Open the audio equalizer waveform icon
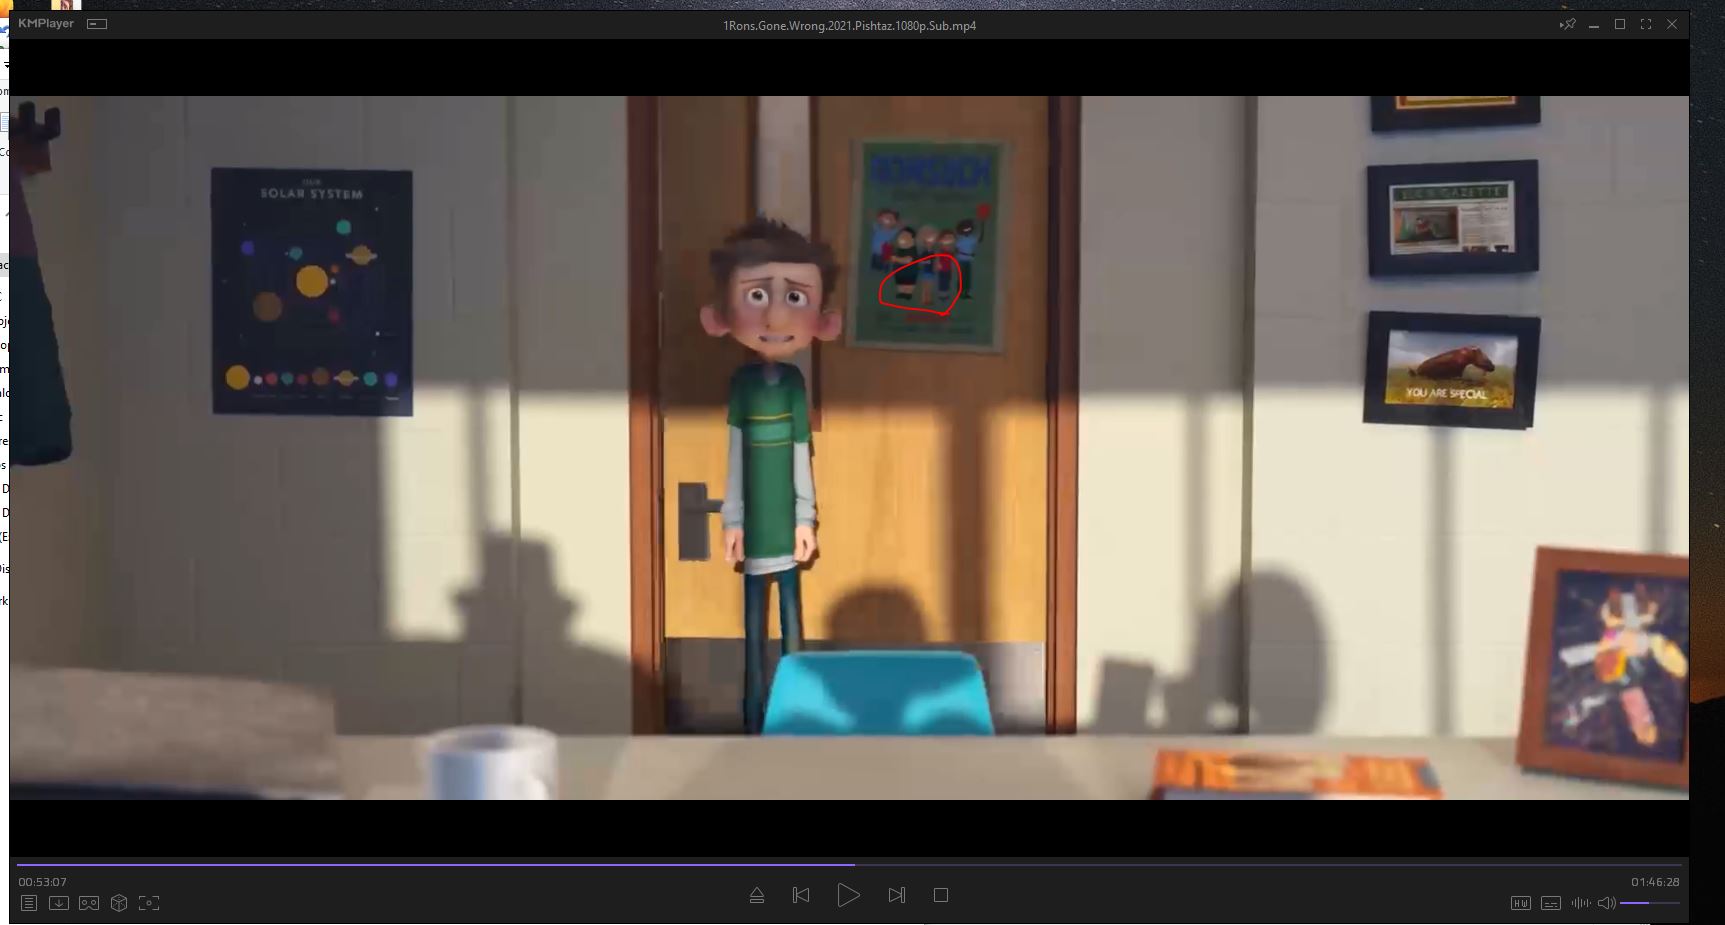Viewport: 1725px width, 925px height. 1580,903
